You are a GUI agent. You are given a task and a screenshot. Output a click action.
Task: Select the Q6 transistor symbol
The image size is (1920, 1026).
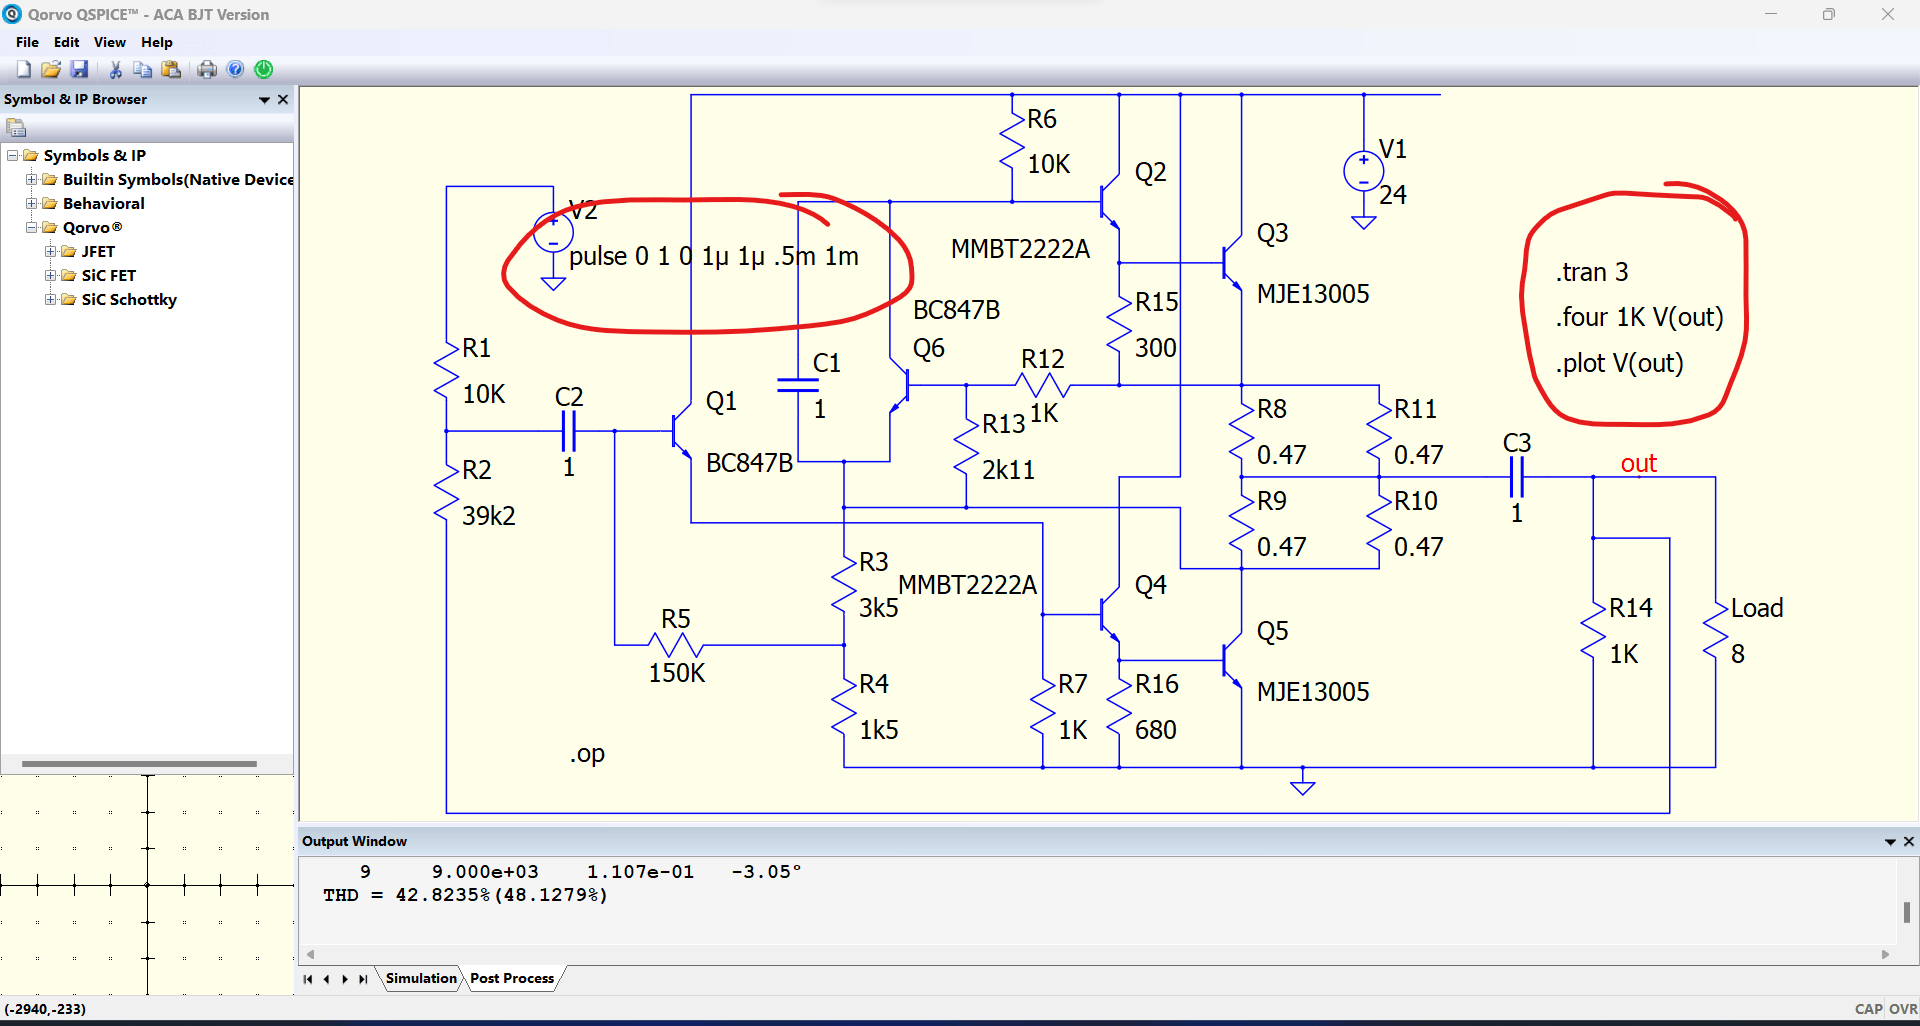click(900, 385)
